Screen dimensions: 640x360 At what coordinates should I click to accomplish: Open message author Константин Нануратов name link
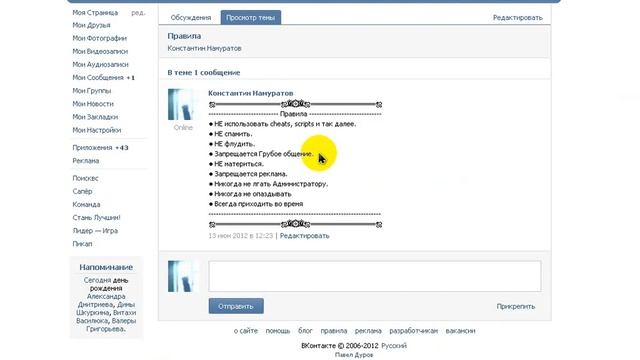(x=251, y=93)
